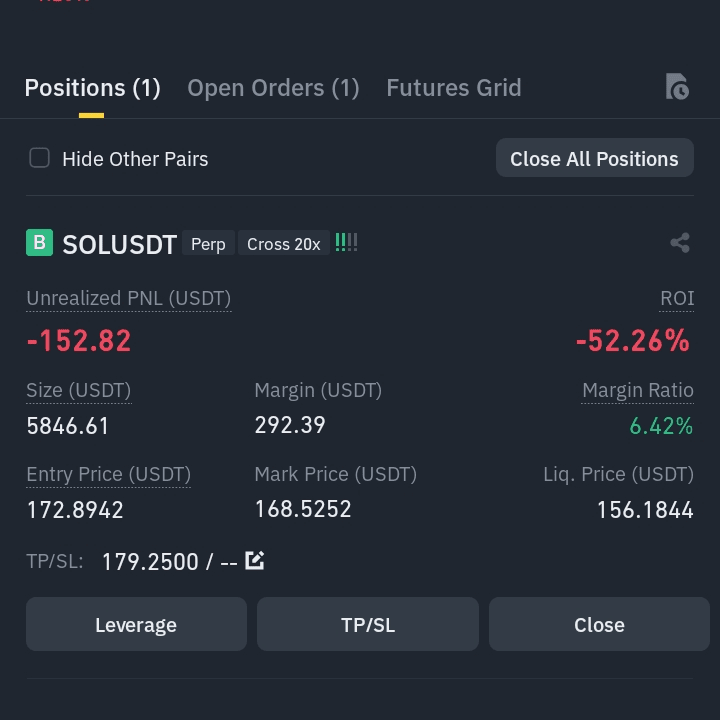Screen dimensions: 720x720
Task: Edit TP/SL with the pencil icon
Action: click(254, 561)
